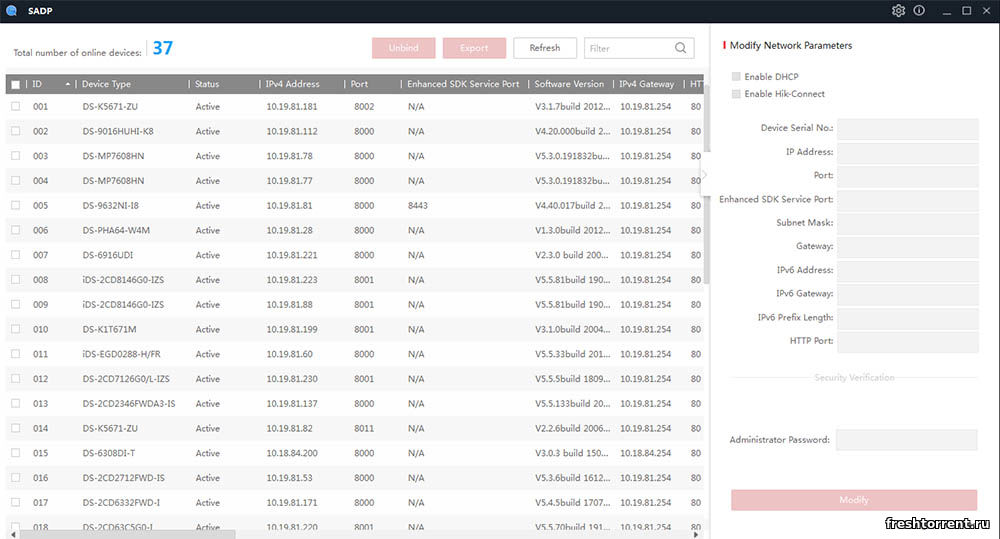Click the Device Serial No. field
This screenshot has width=1000, height=539.
[x=908, y=128]
